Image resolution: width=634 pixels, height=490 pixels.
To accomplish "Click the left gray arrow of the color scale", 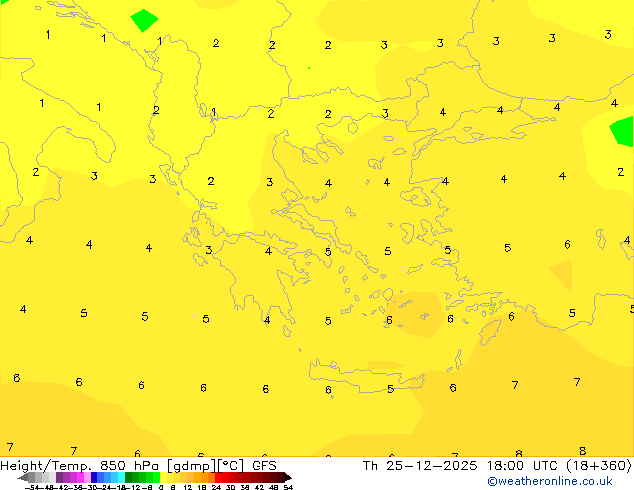I will point(23,478).
